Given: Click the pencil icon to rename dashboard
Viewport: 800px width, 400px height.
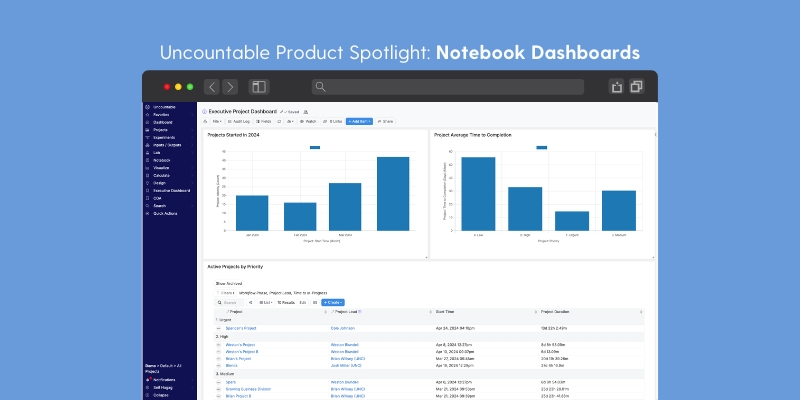Looking at the screenshot, I should [x=281, y=111].
